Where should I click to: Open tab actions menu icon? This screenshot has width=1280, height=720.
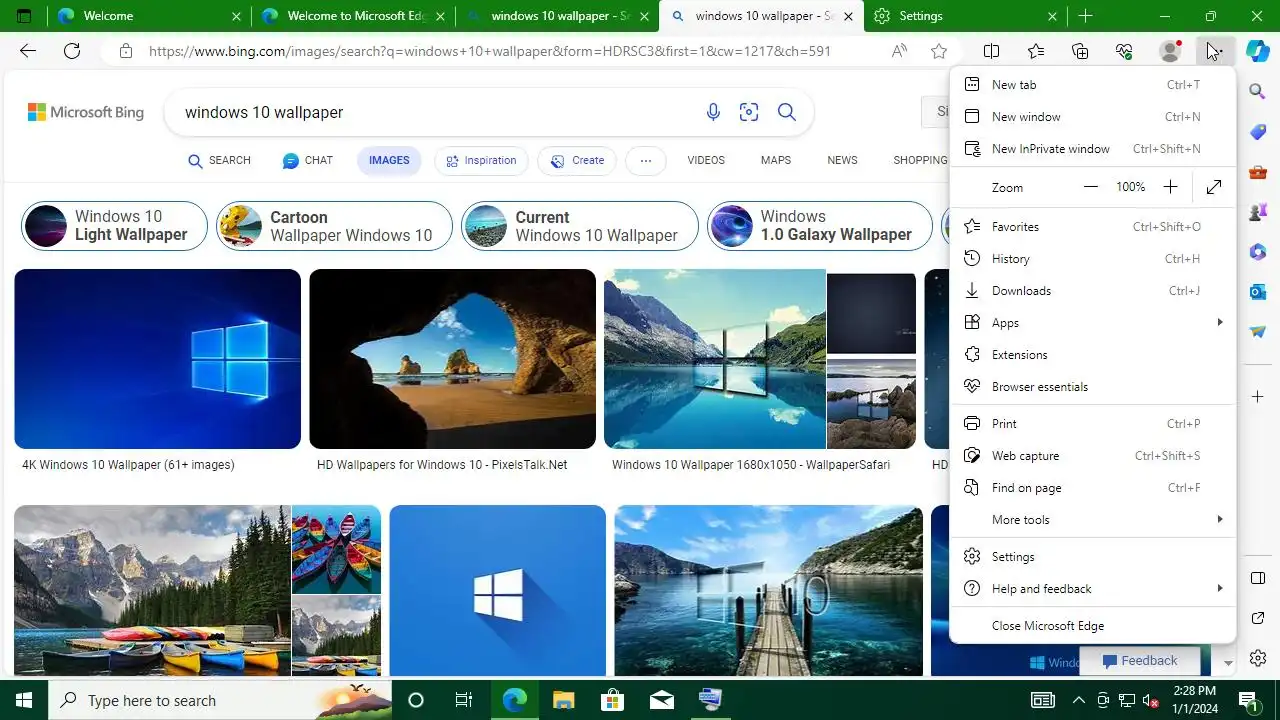pos(24,16)
